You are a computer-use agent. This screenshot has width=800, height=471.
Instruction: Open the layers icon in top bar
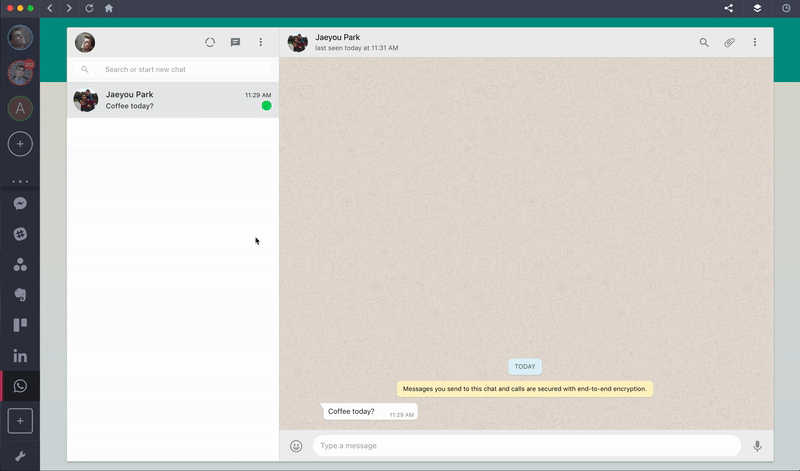[757, 8]
